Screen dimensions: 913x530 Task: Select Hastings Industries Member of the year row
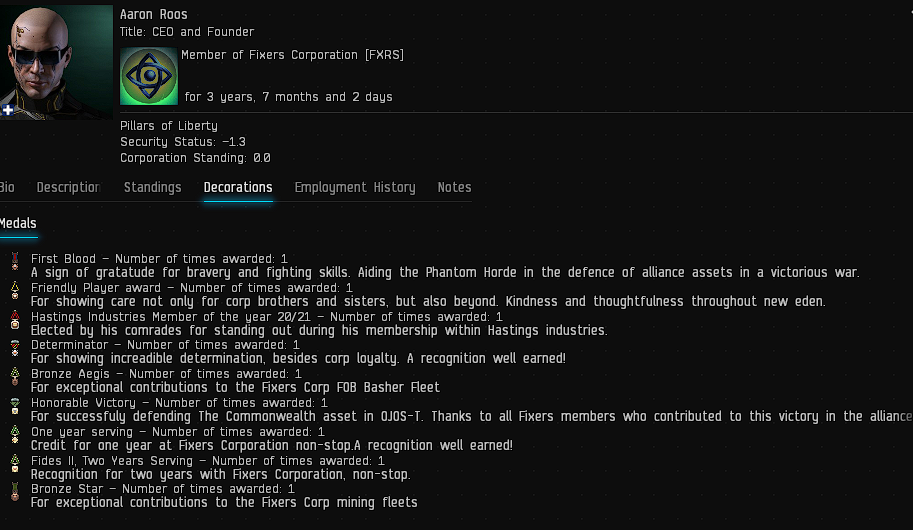(x=267, y=317)
